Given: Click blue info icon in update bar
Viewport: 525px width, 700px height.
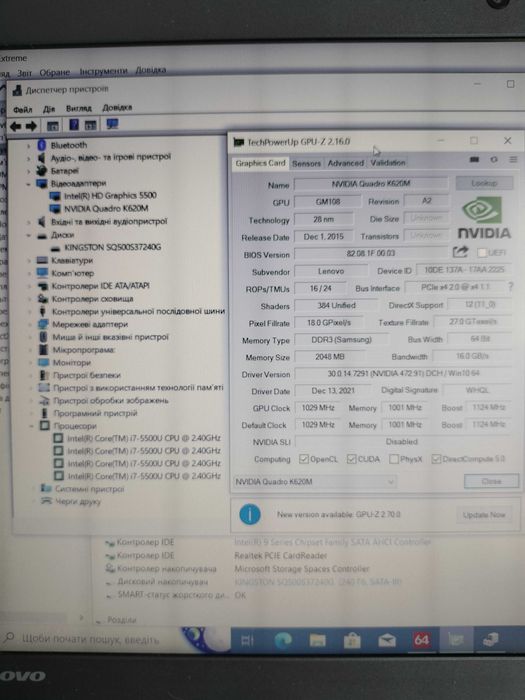Looking at the screenshot, I should (x=250, y=515).
